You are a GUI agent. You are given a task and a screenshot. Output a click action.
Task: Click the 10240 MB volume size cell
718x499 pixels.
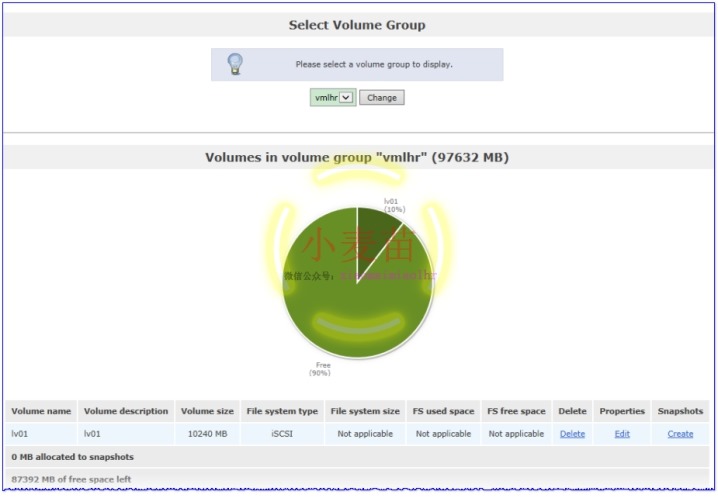pyautogui.click(x=207, y=434)
